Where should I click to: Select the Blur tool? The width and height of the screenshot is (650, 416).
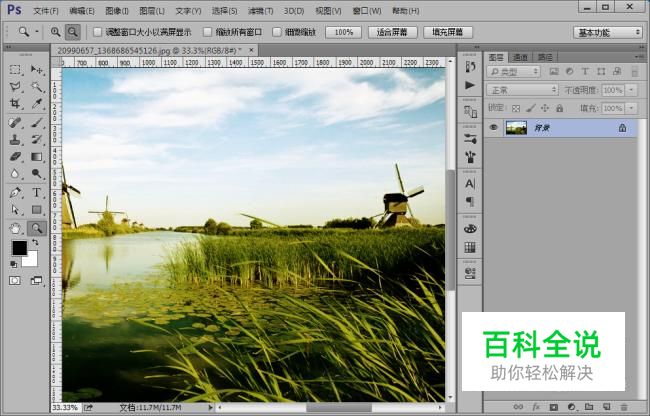[x=15, y=174]
